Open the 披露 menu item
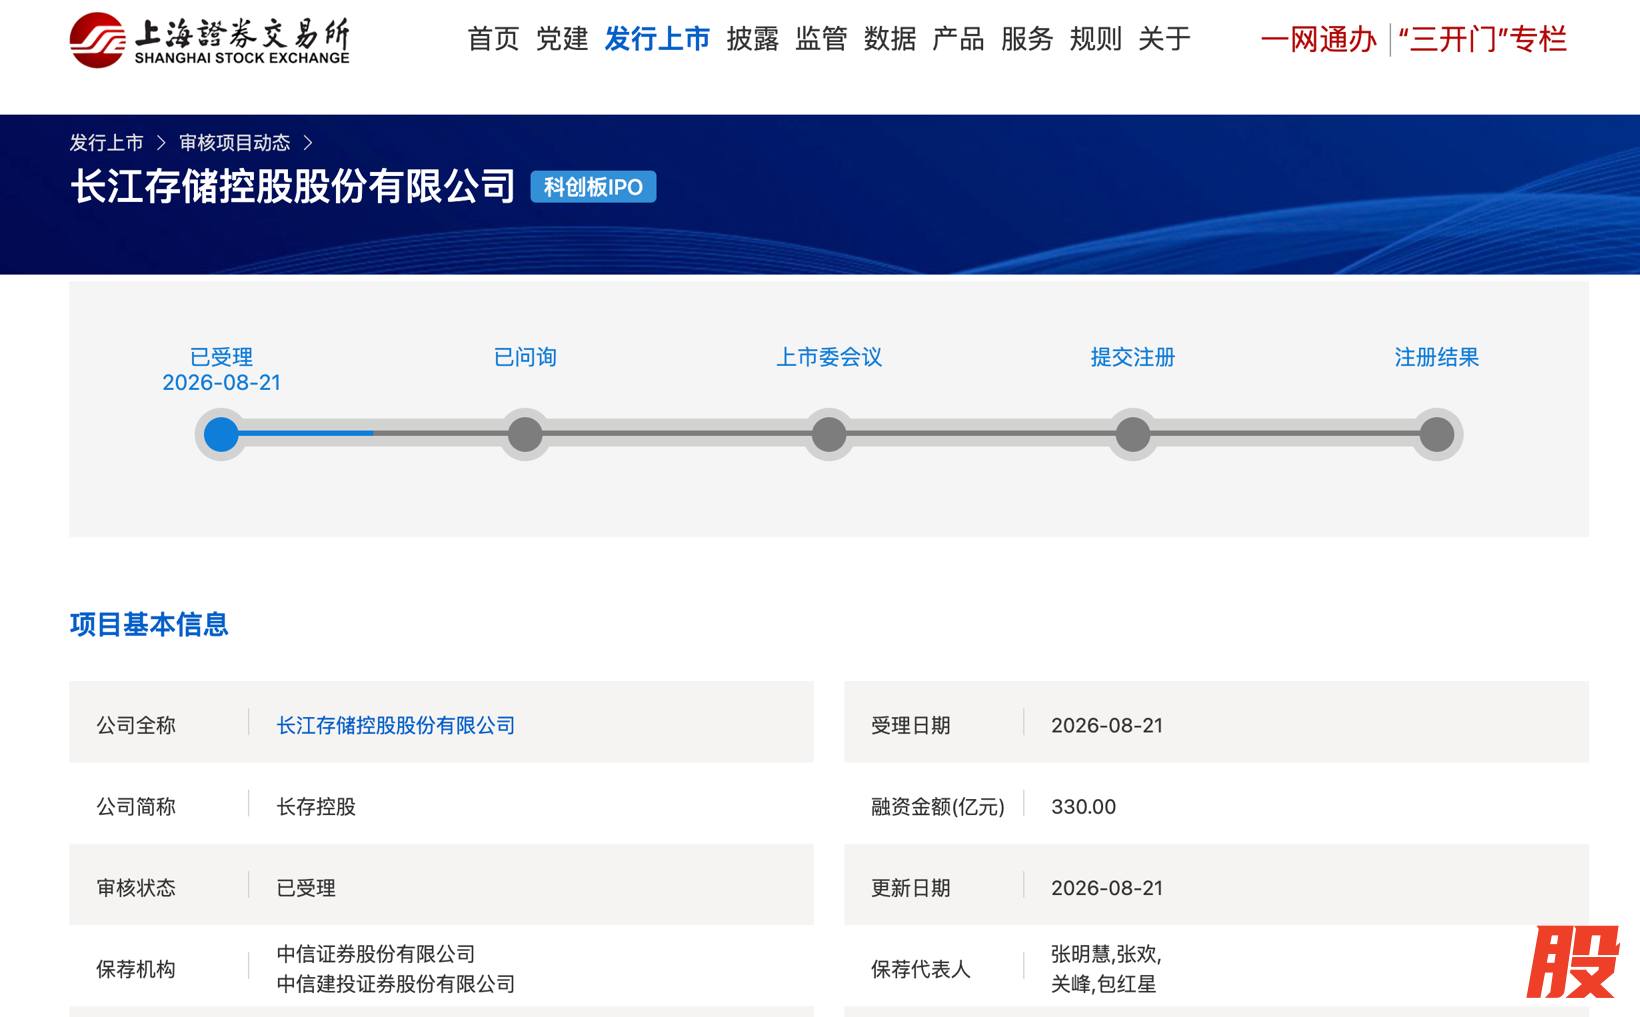 pyautogui.click(x=753, y=39)
